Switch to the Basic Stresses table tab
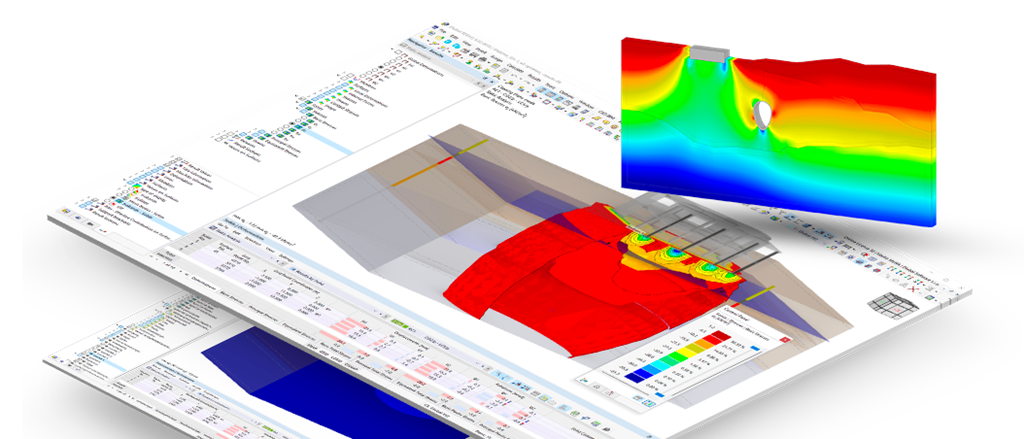This screenshot has height=439, width=1024. [x=232, y=297]
